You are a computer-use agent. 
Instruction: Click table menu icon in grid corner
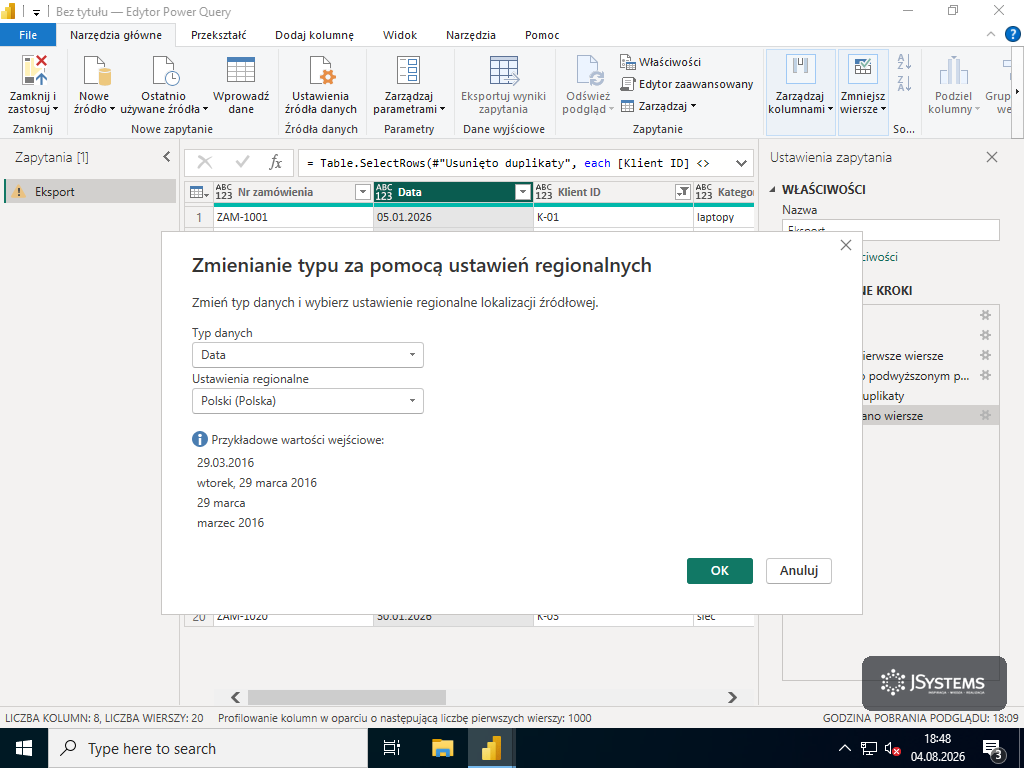(199, 192)
